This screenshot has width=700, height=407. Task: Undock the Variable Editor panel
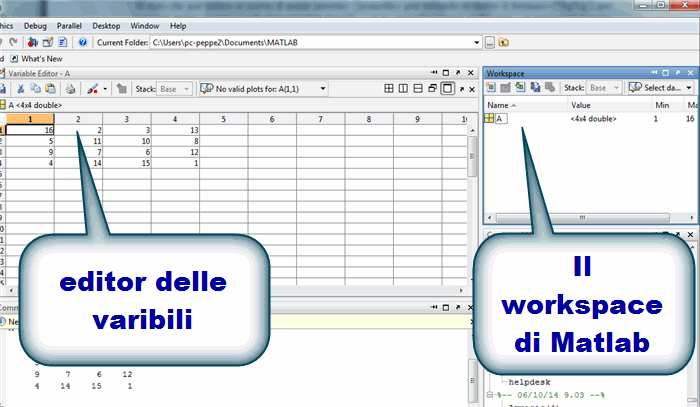[458, 73]
